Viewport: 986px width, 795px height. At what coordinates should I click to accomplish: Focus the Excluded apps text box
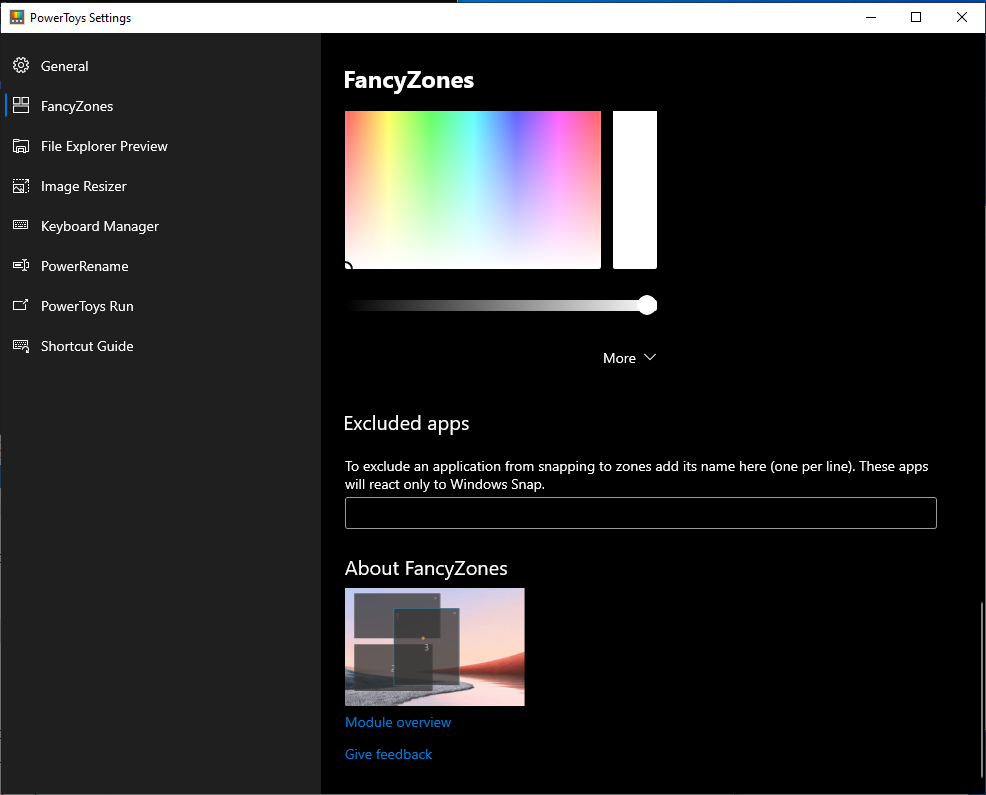pos(641,513)
